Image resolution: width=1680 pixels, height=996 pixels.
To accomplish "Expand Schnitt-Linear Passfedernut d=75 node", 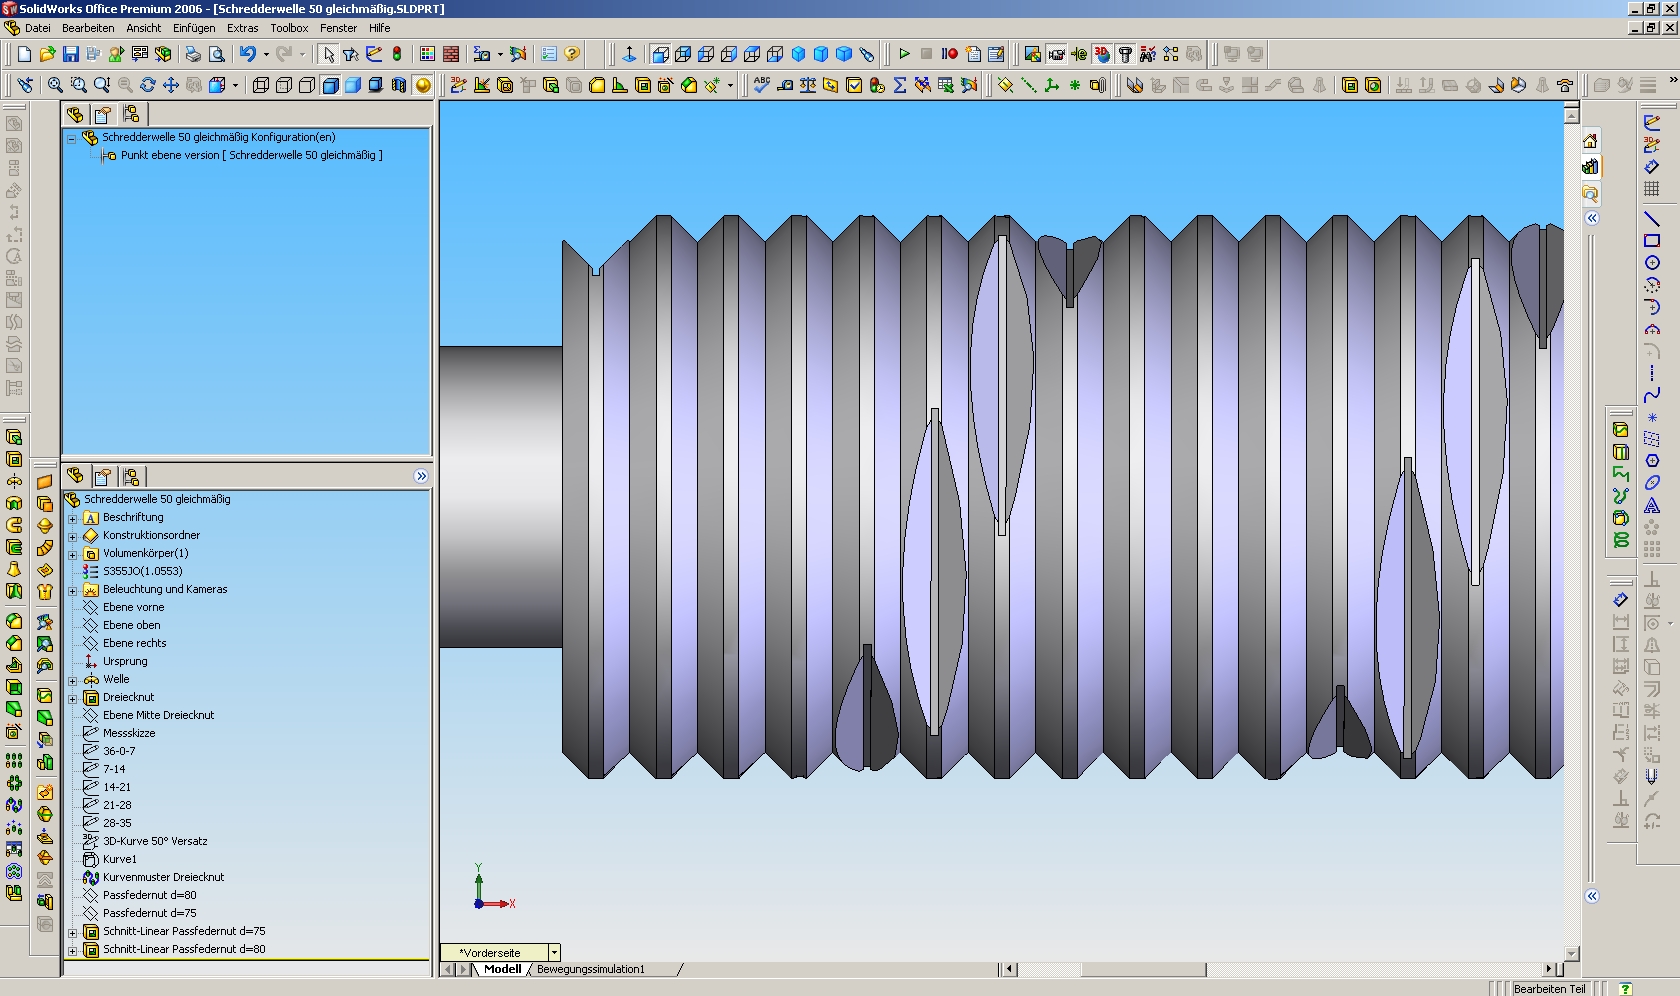I will pos(72,932).
